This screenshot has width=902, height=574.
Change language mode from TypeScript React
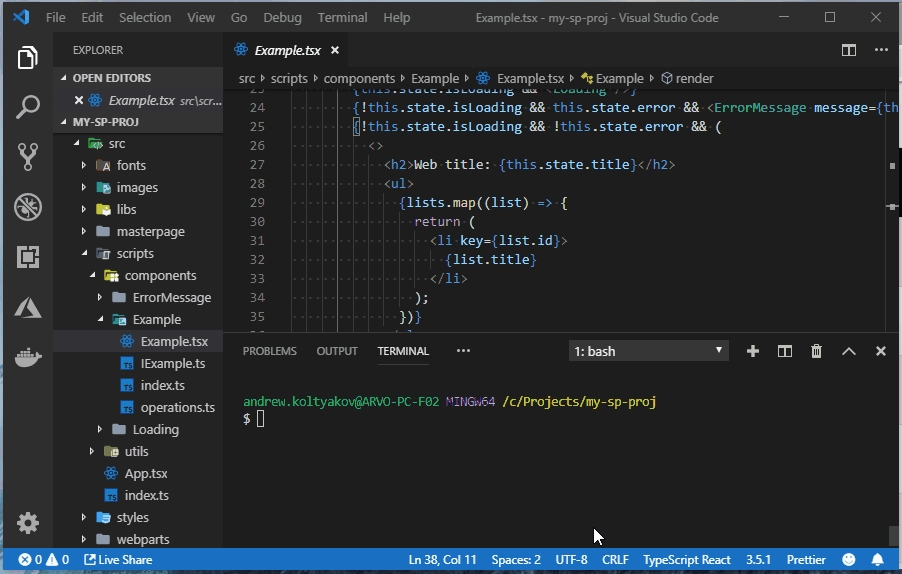(686, 560)
